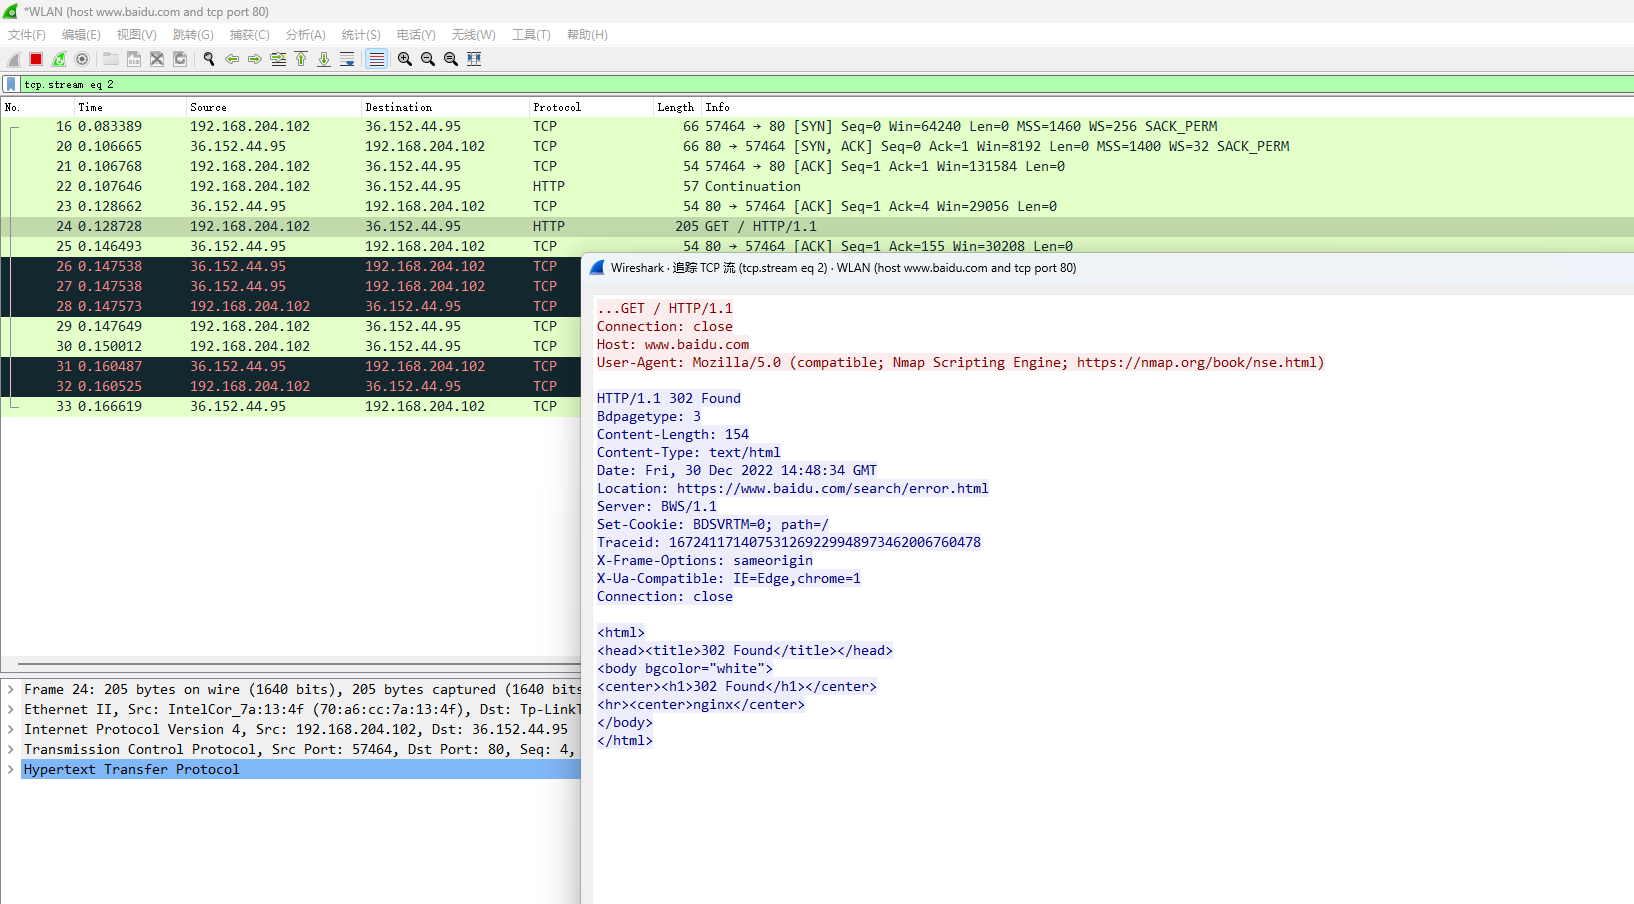1634x904 pixels.
Task: Sort packets by No. column header
Action: (x=38, y=107)
